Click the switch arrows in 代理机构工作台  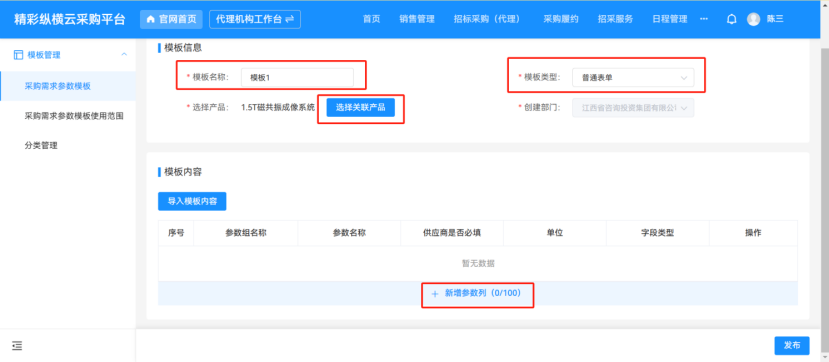(289, 20)
